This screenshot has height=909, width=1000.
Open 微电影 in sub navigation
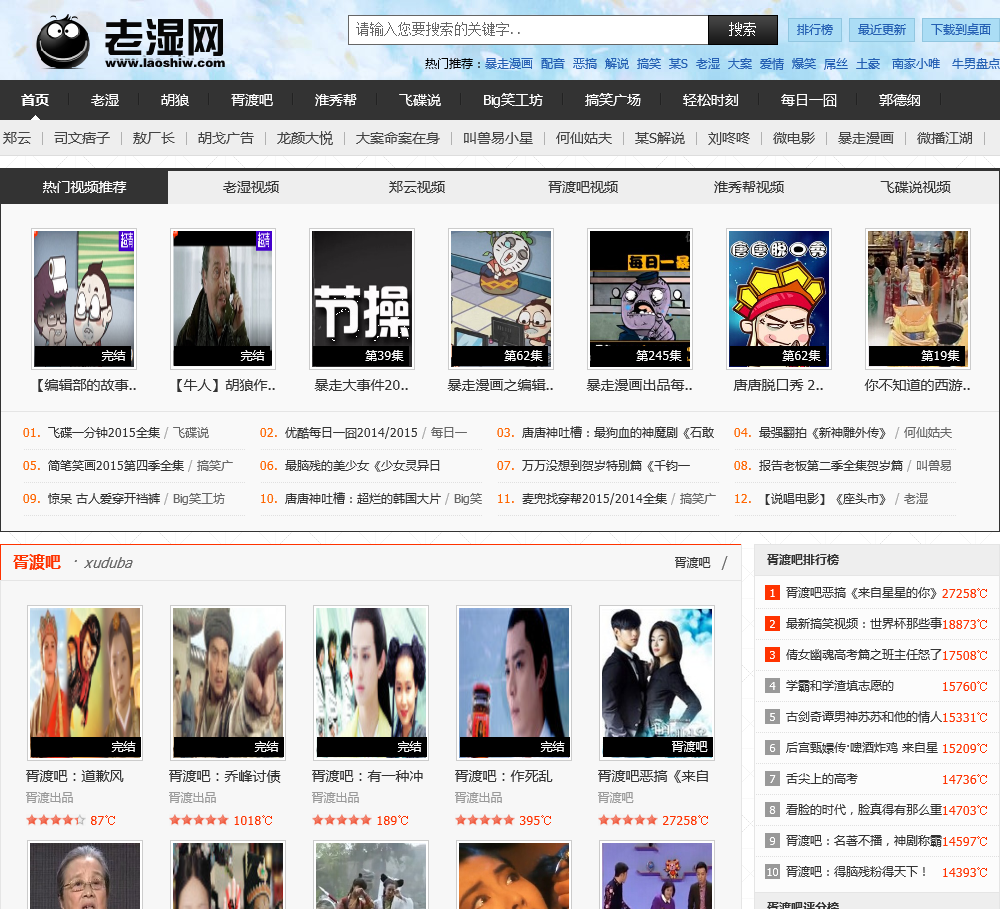pos(793,138)
